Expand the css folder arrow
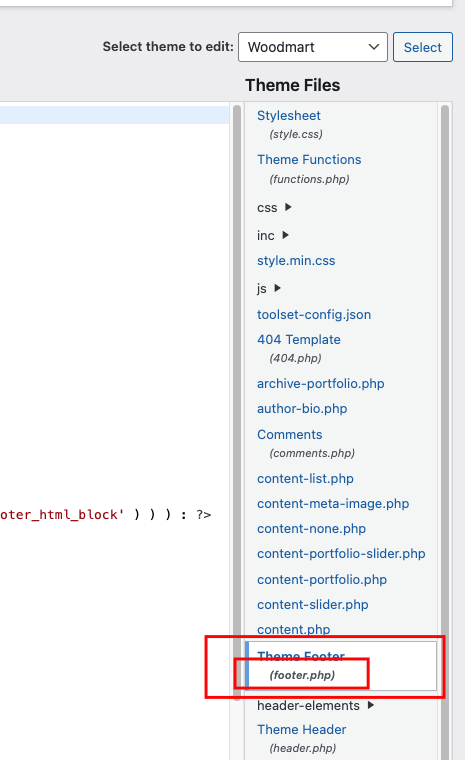 tap(288, 207)
